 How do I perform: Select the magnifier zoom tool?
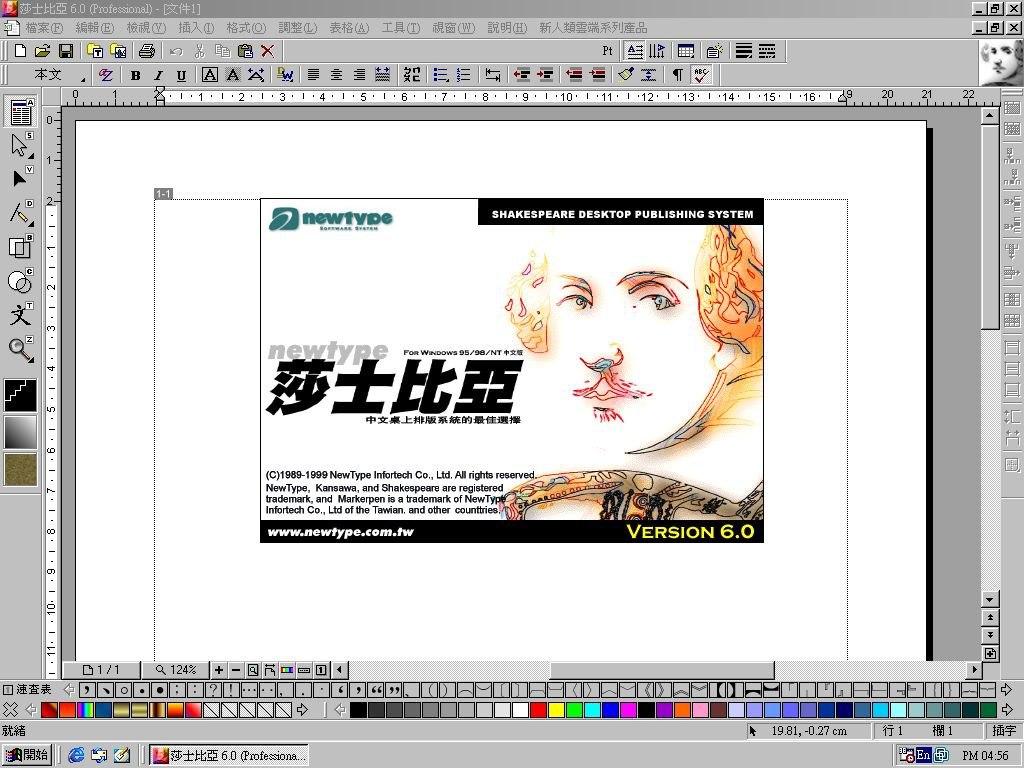click(x=20, y=349)
